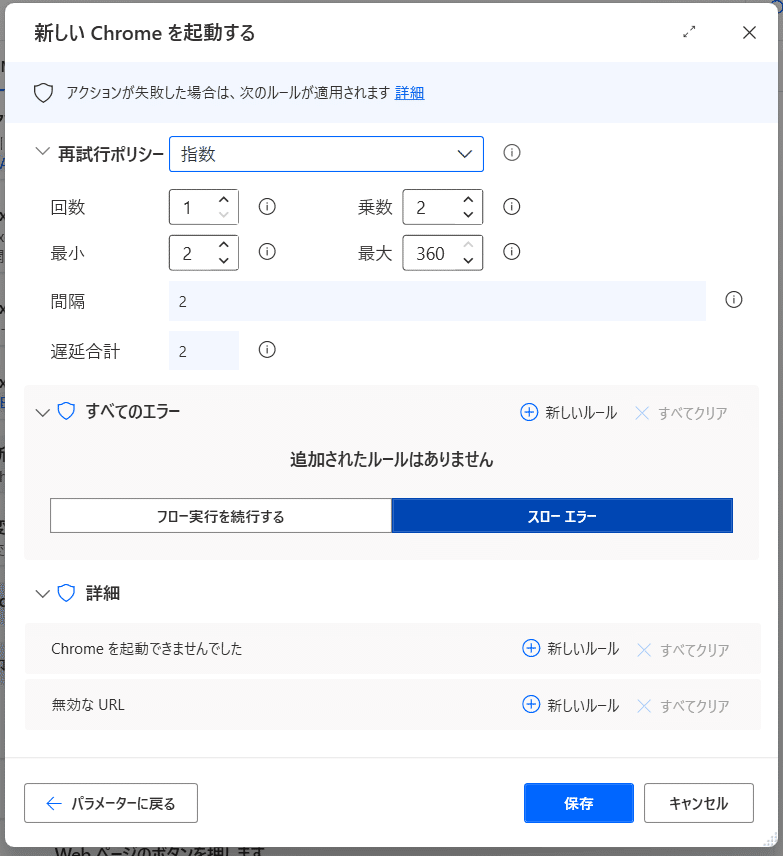Select スロー エラー option

point(562,516)
